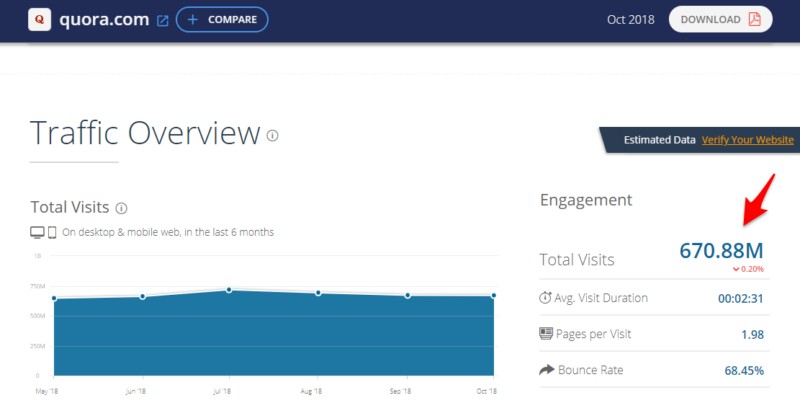Click the Oct 2018 date label
Viewport: 800px width, 403px height.
pyautogui.click(x=631, y=19)
